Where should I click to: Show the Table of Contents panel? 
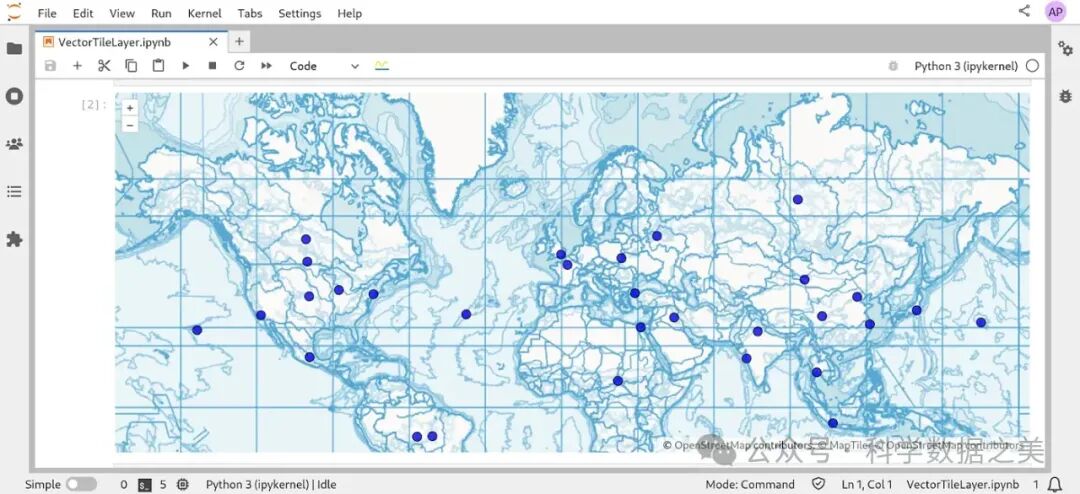[14, 191]
